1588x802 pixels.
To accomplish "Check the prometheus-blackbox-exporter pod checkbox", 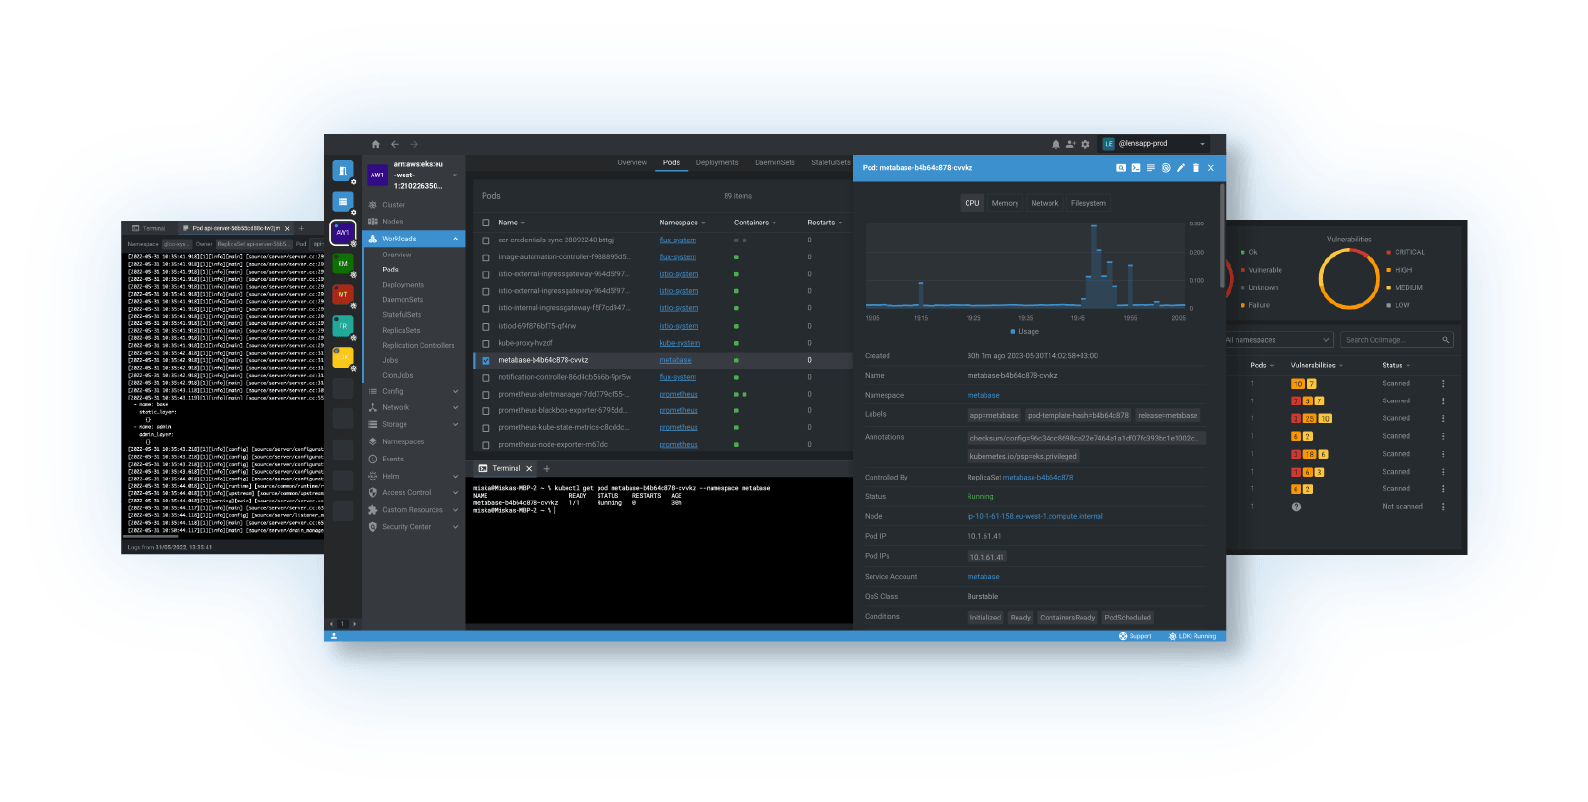I will coord(486,411).
